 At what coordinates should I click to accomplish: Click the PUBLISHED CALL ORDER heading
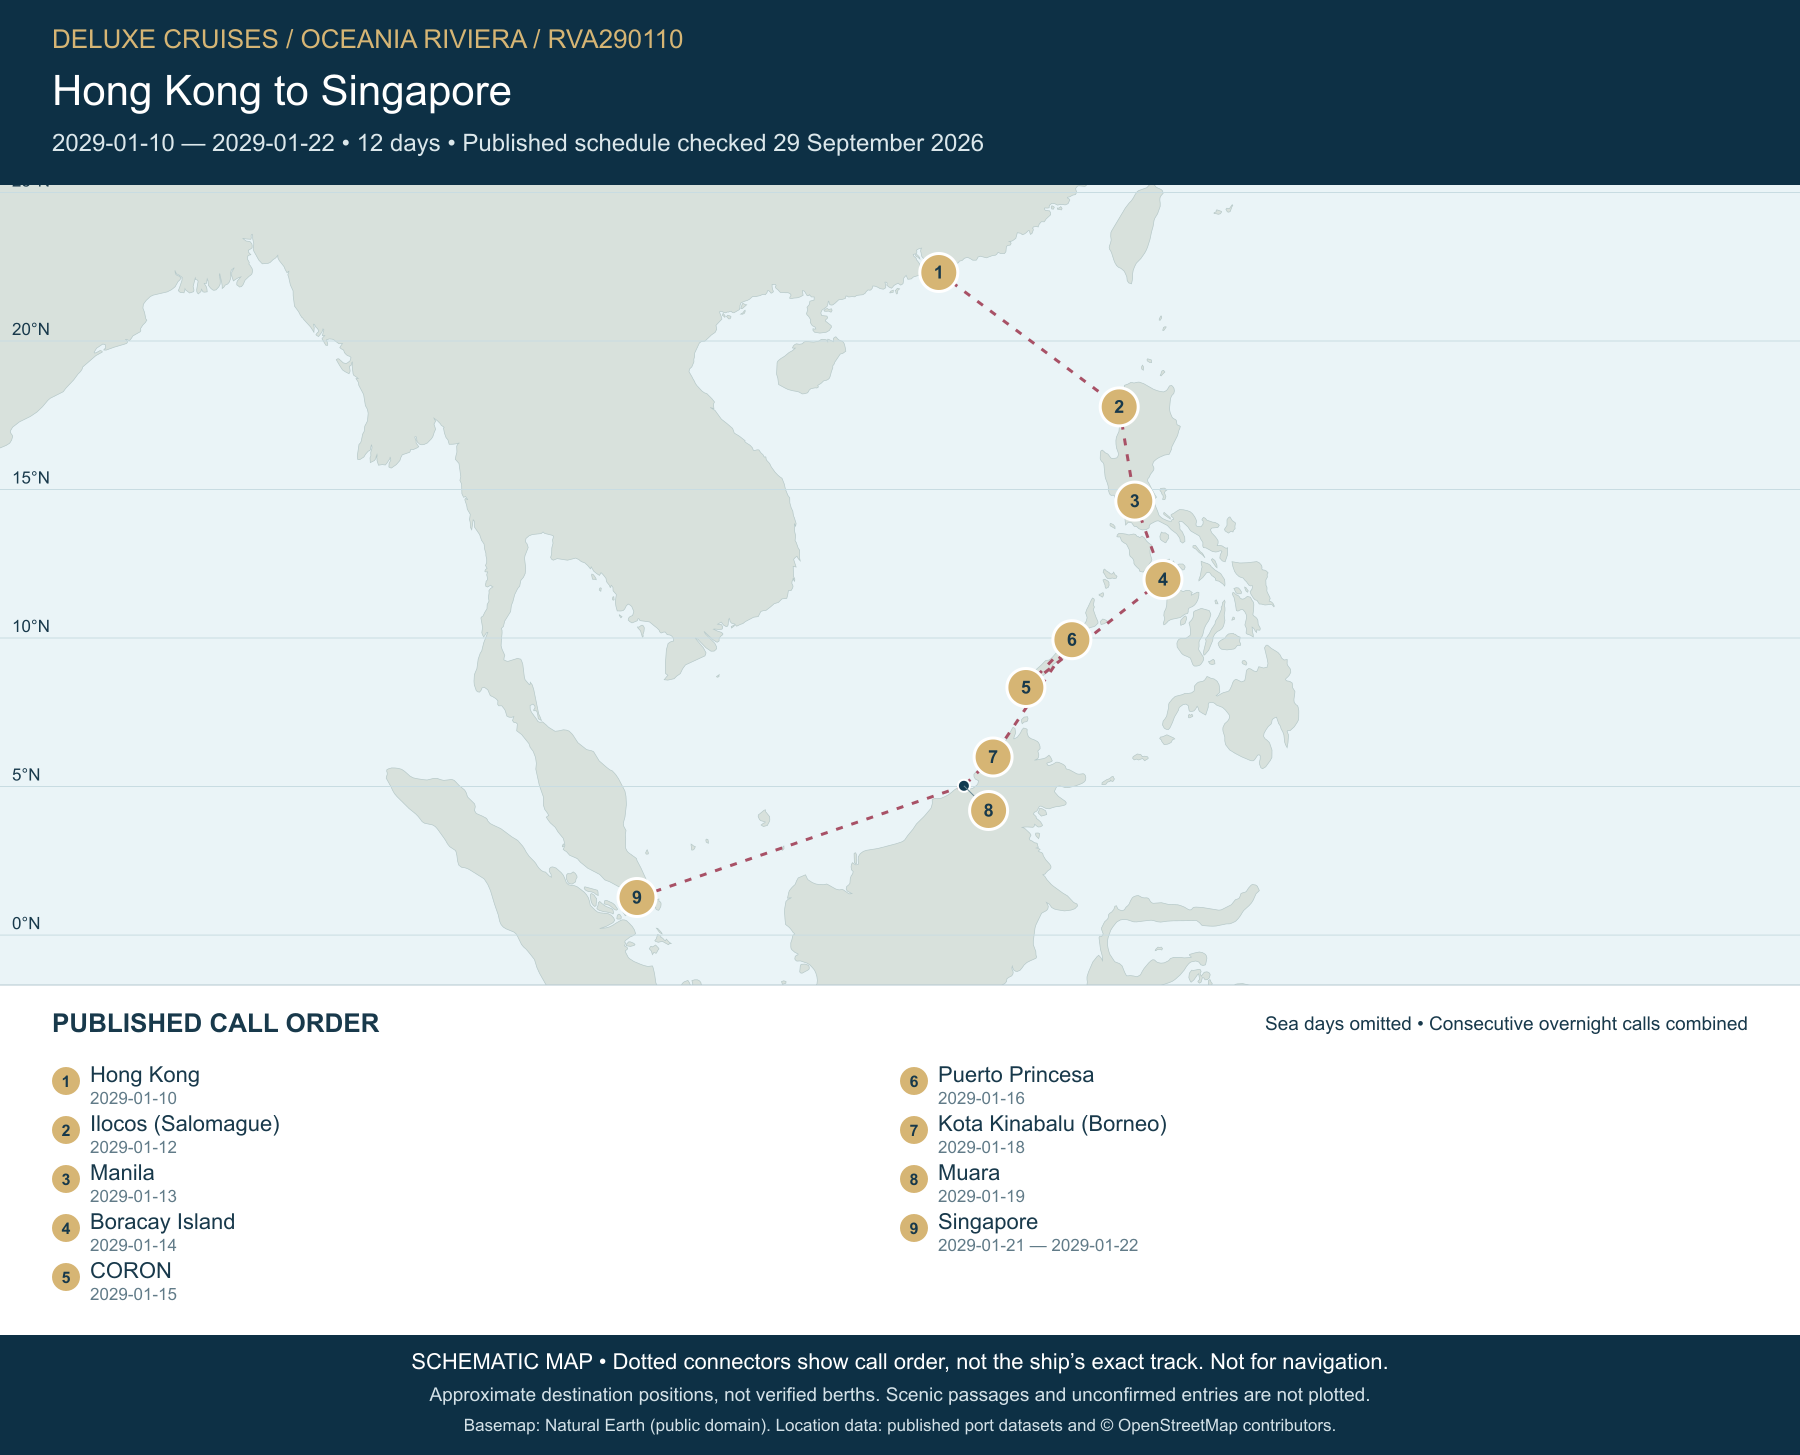[216, 1023]
